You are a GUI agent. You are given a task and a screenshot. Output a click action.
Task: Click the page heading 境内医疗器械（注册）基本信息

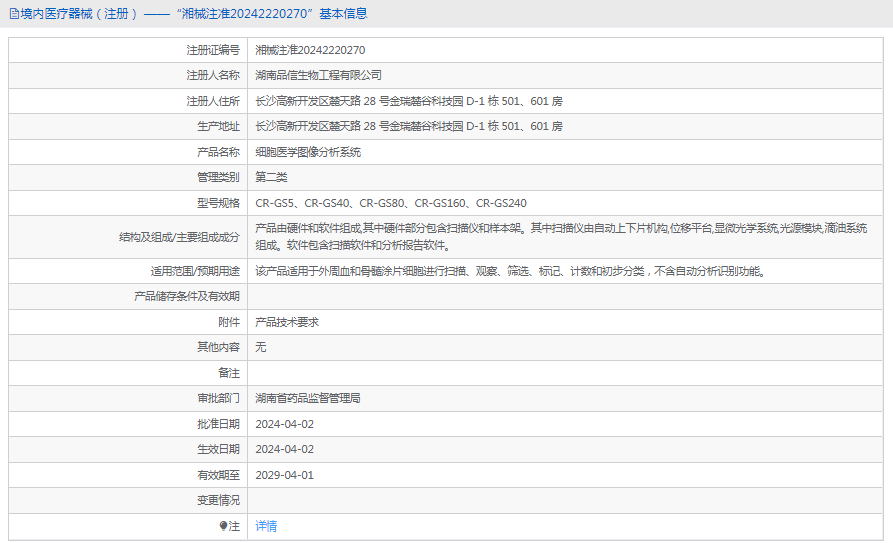point(194,14)
